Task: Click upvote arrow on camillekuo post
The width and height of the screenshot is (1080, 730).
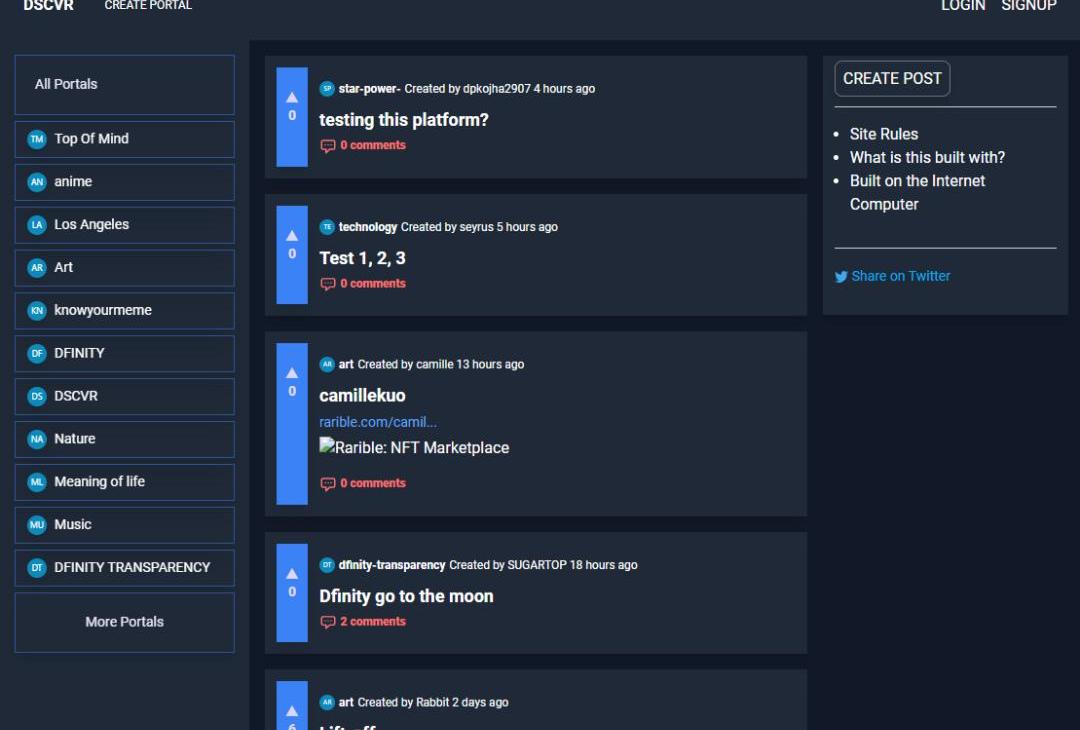Action: (x=292, y=373)
